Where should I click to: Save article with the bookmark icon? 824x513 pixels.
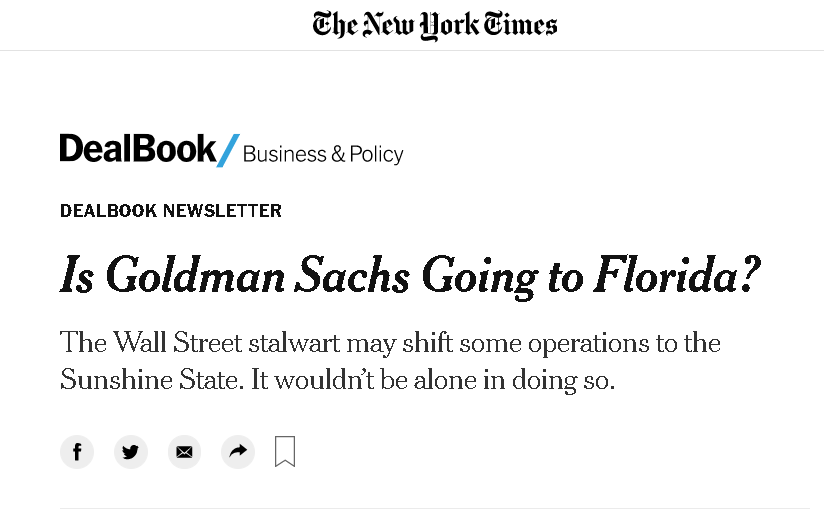click(285, 451)
